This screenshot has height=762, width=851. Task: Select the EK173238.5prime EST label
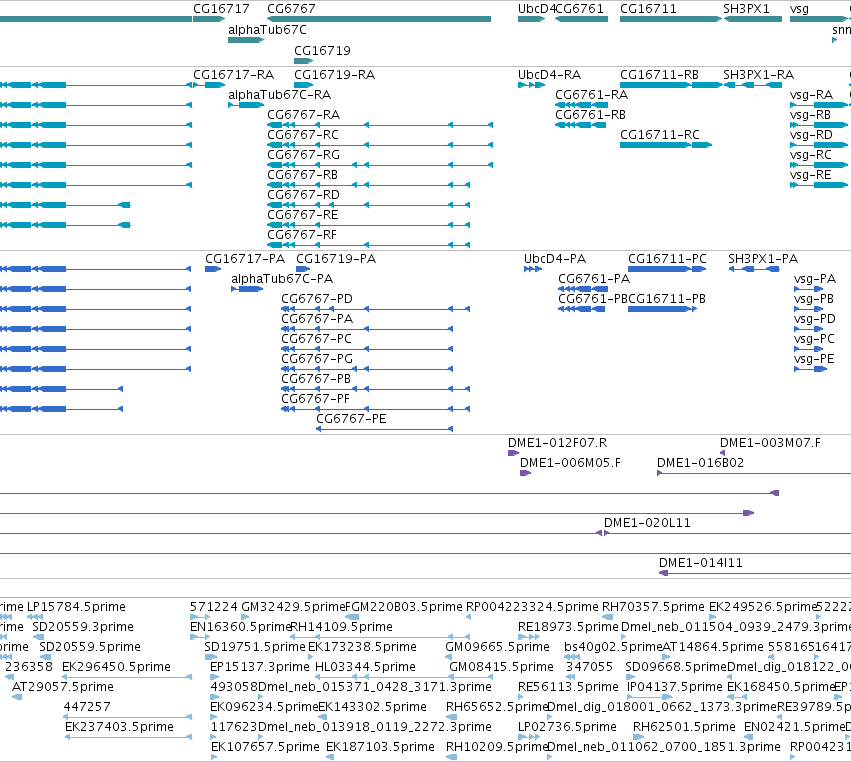(362, 647)
